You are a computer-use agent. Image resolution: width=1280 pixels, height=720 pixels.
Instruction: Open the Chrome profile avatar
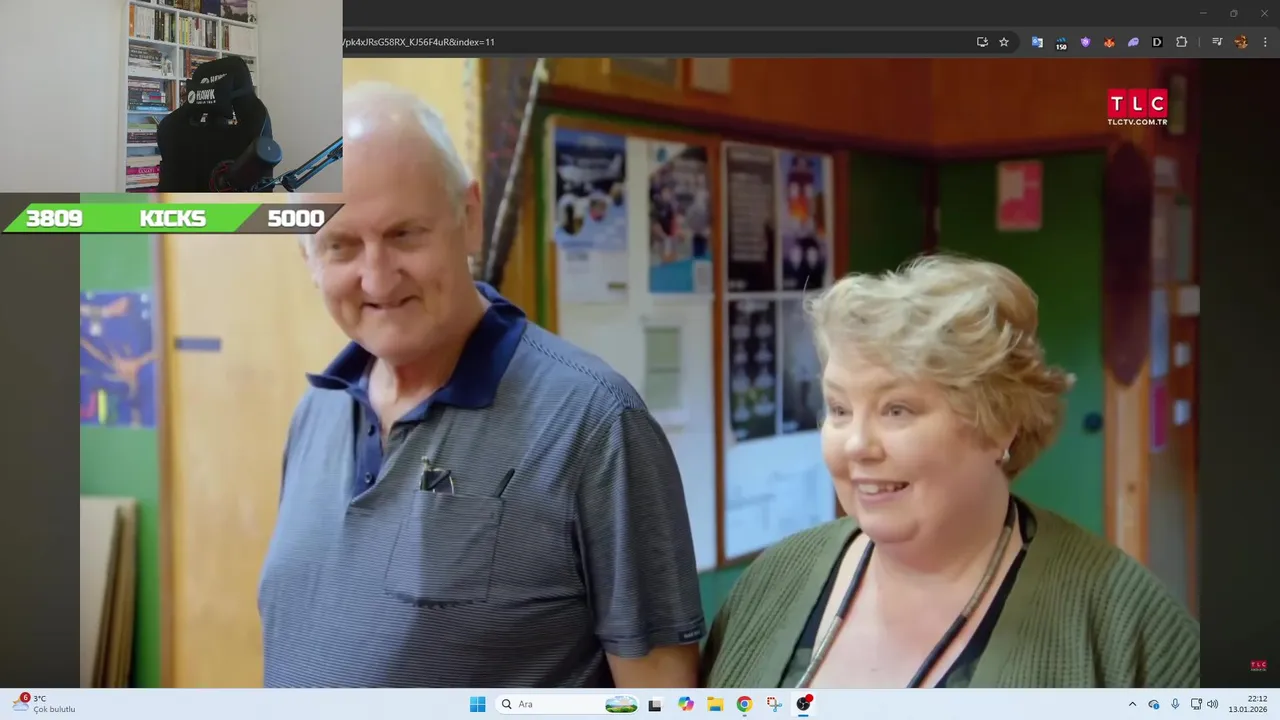pyautogui.click(x=1241, y=42)
